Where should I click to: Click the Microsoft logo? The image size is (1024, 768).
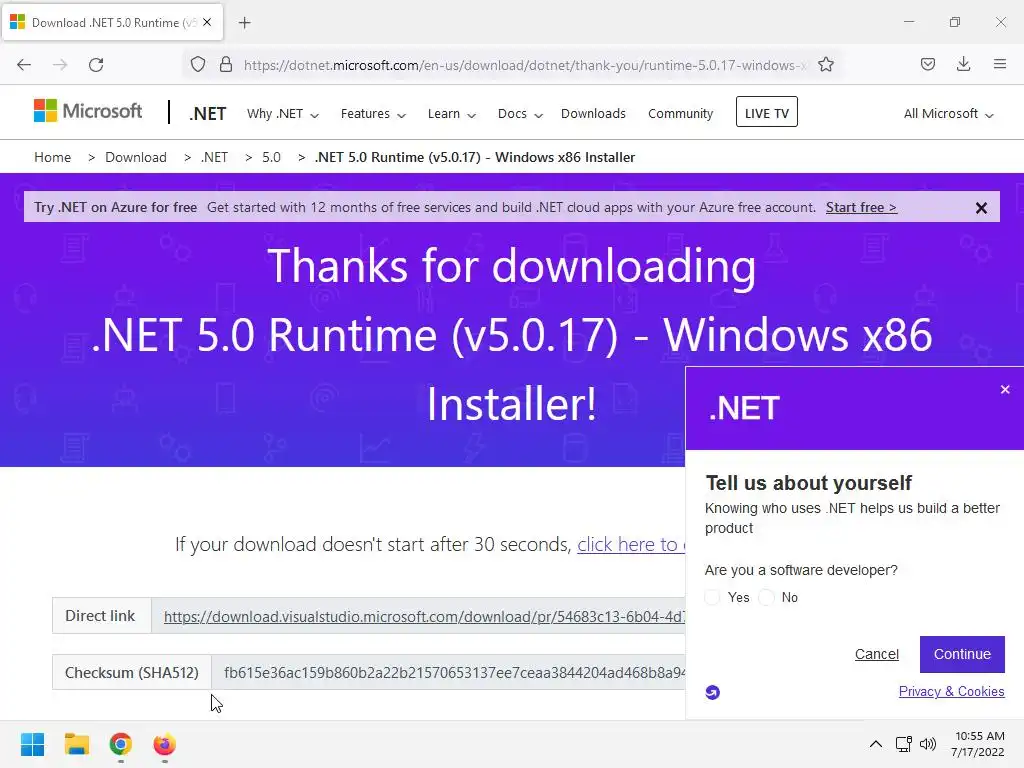click(88, 111)
